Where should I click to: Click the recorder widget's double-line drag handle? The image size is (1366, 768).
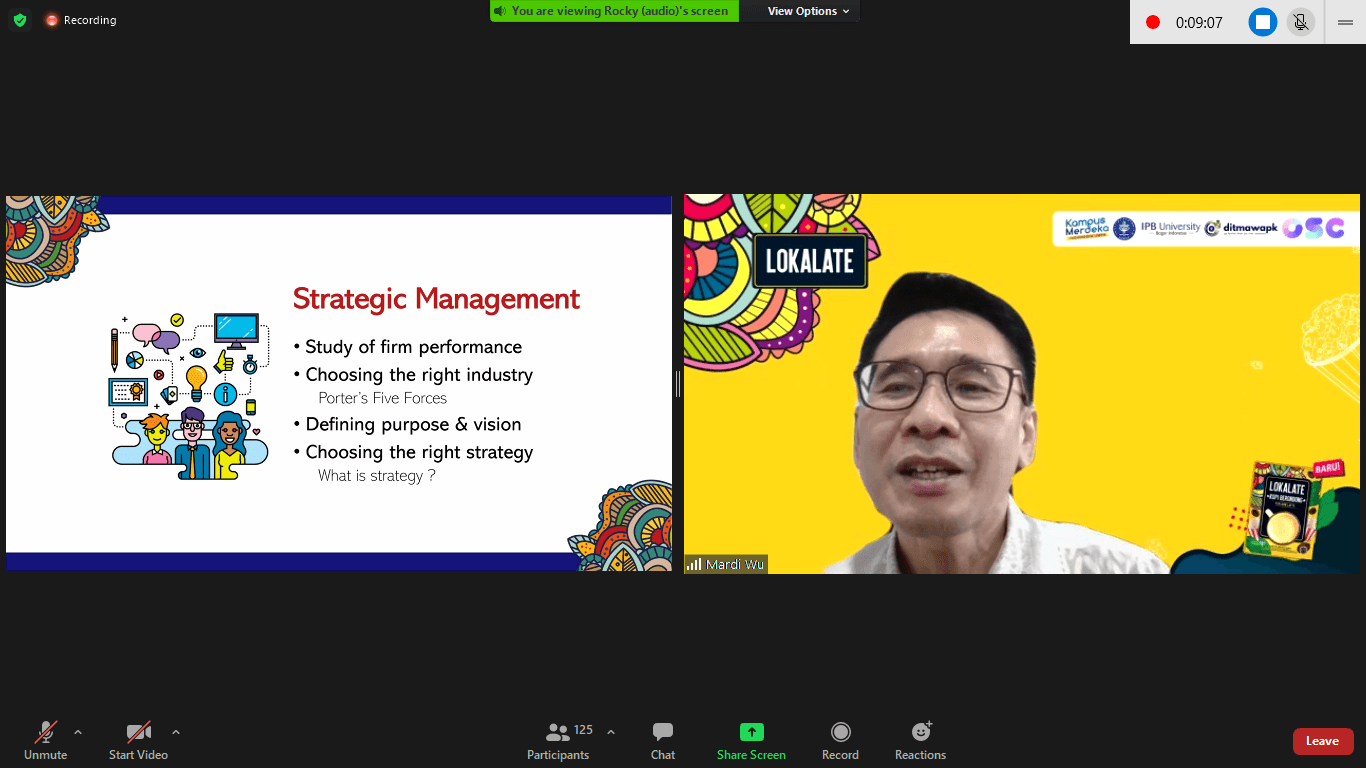click(x=1345, y=22)
